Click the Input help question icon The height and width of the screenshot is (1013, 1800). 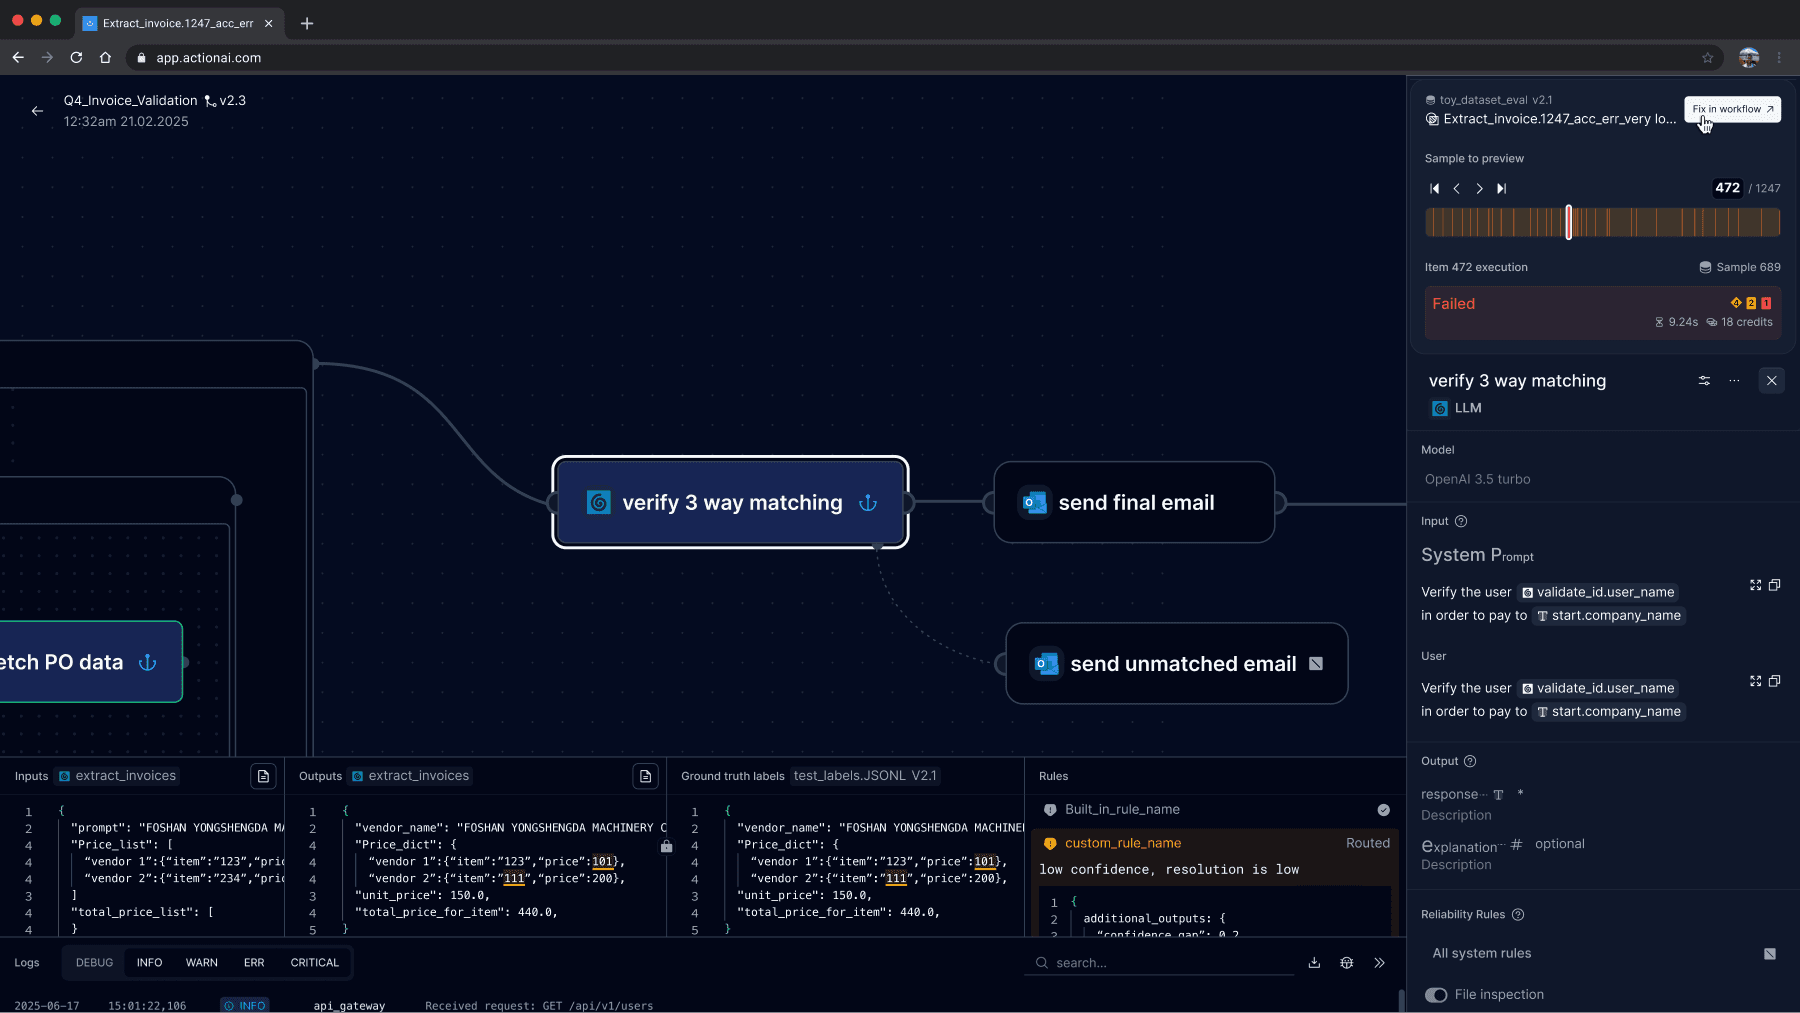coord(1461,521)
